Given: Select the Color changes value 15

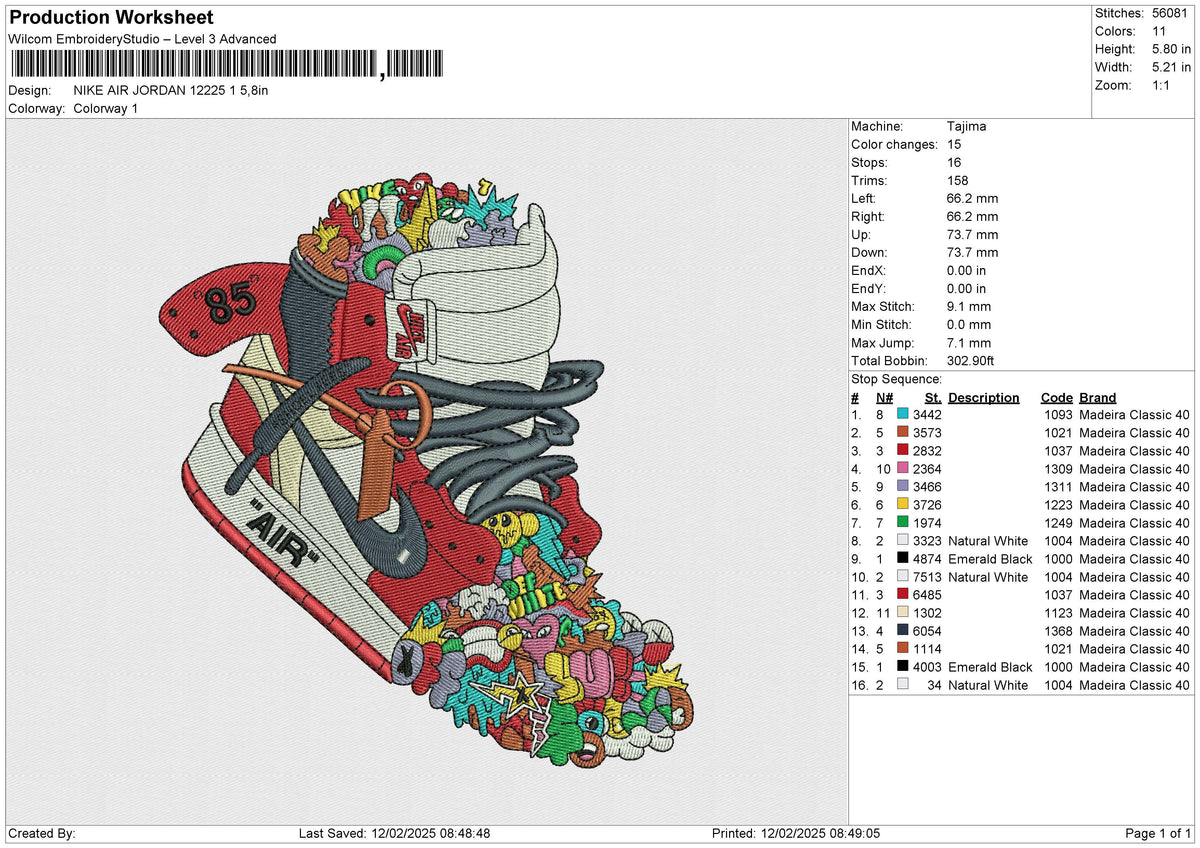Looking at the screenshot, I should pyautogui.click(x=954, y=144).
